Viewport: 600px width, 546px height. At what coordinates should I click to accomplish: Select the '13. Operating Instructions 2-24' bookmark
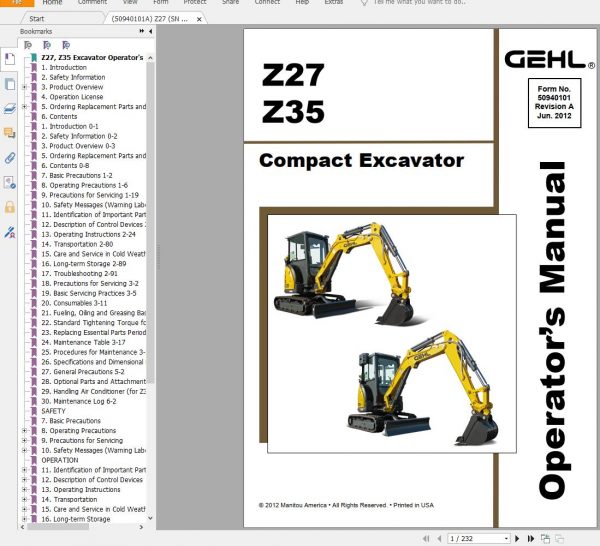(x=88, y=234)
